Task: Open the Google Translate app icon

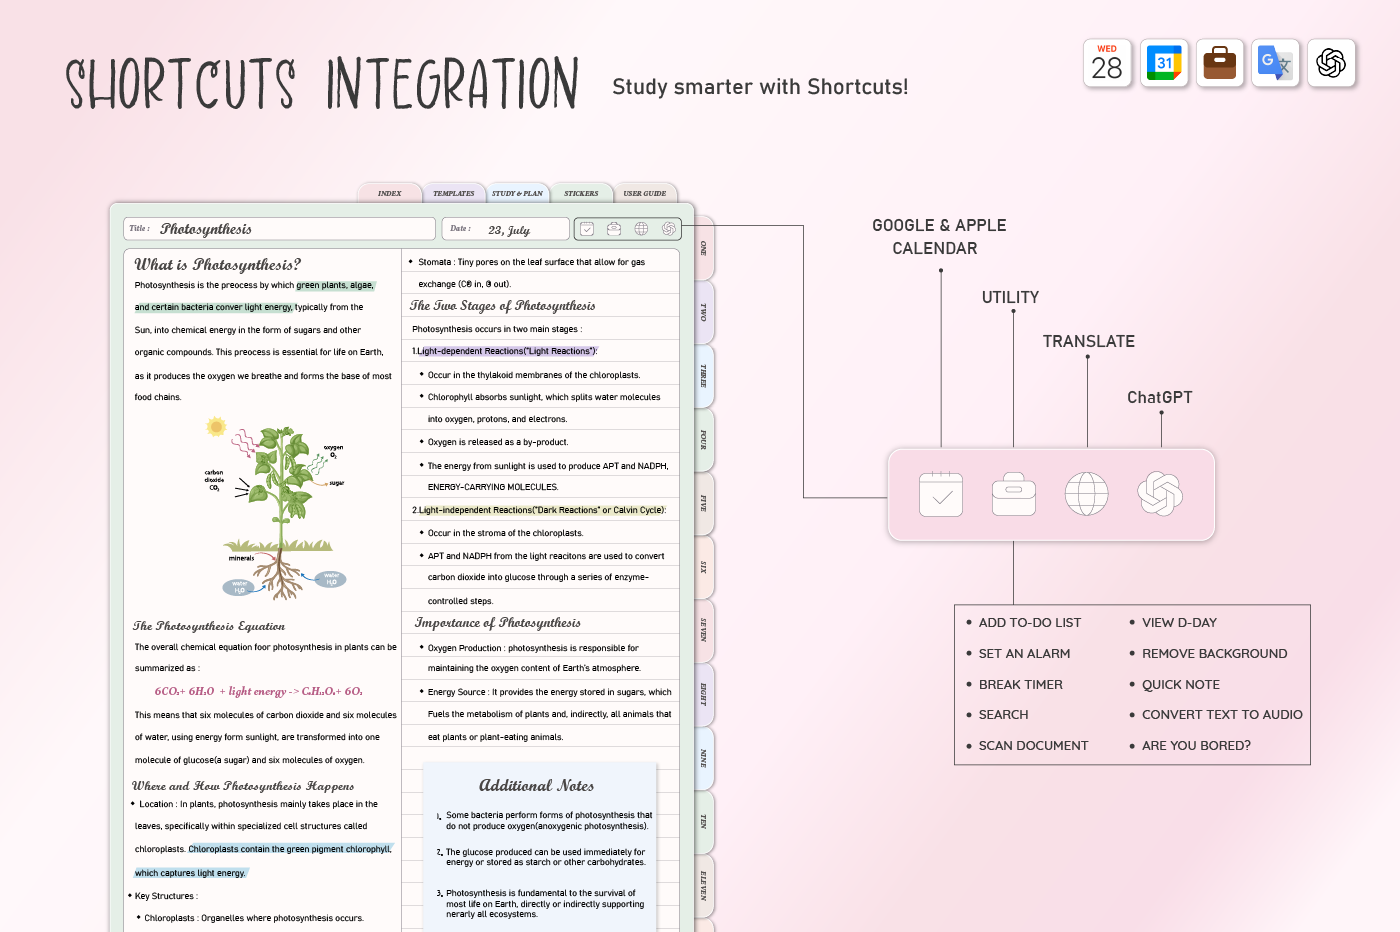Action: (1275, 64)
